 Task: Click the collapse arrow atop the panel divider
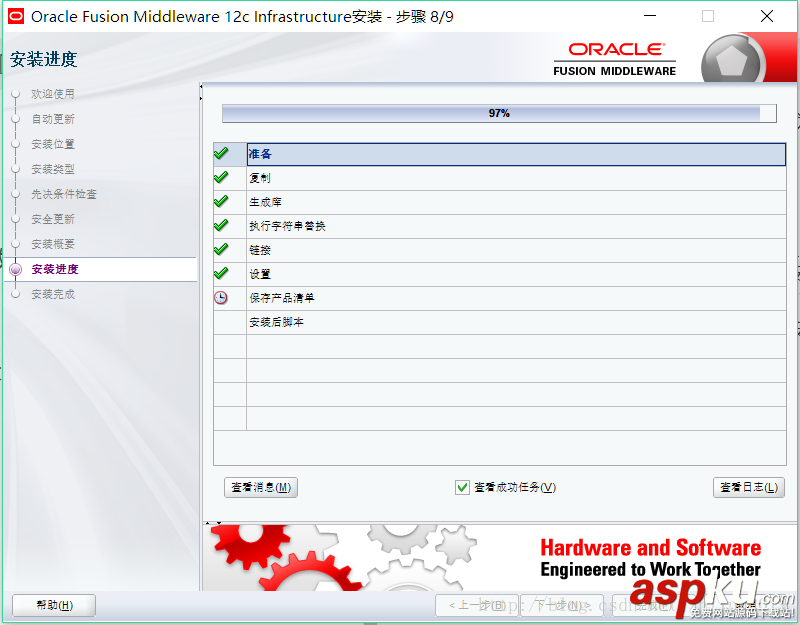(201, 87)
